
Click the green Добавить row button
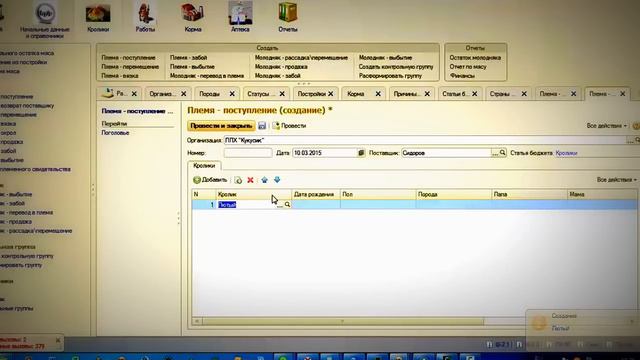pos(210,180)
